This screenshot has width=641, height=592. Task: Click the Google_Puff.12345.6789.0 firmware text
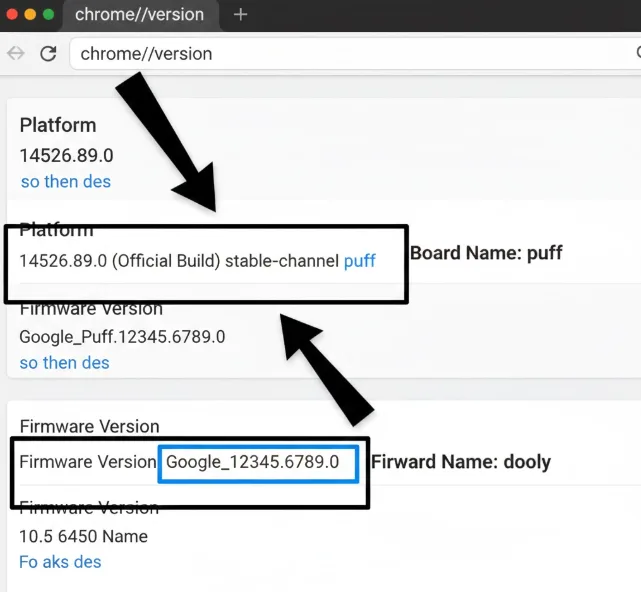(x=122, y=337)
